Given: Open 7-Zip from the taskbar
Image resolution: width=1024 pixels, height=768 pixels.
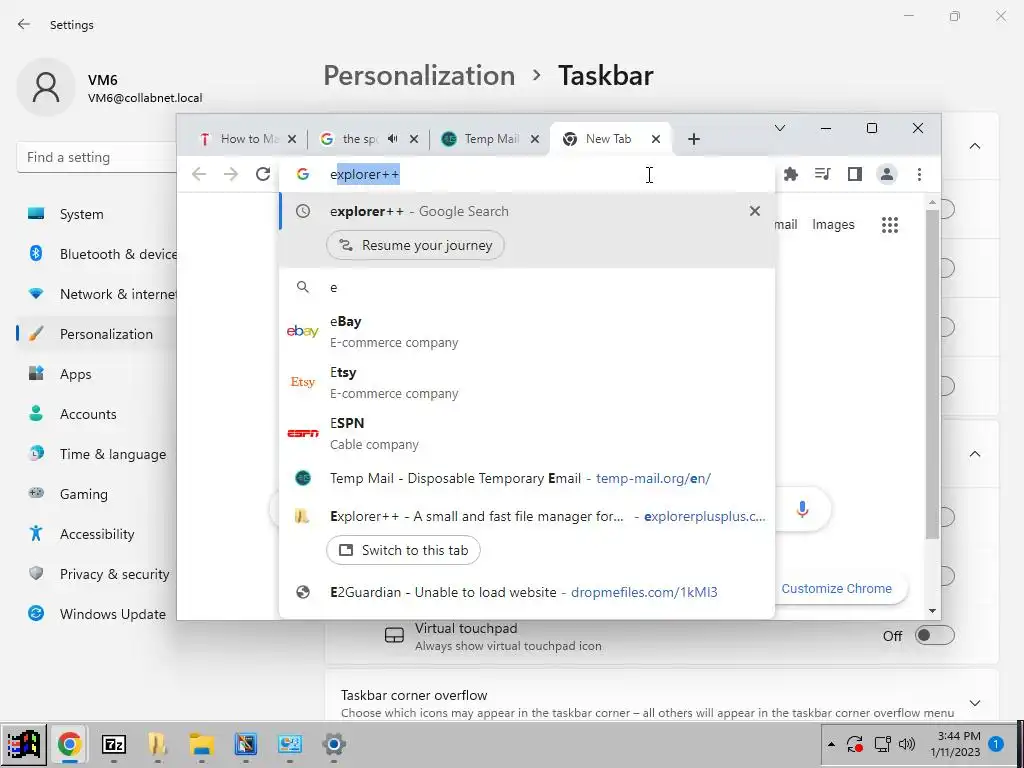Looking at the screenshot, I should [x=114, y=744].
